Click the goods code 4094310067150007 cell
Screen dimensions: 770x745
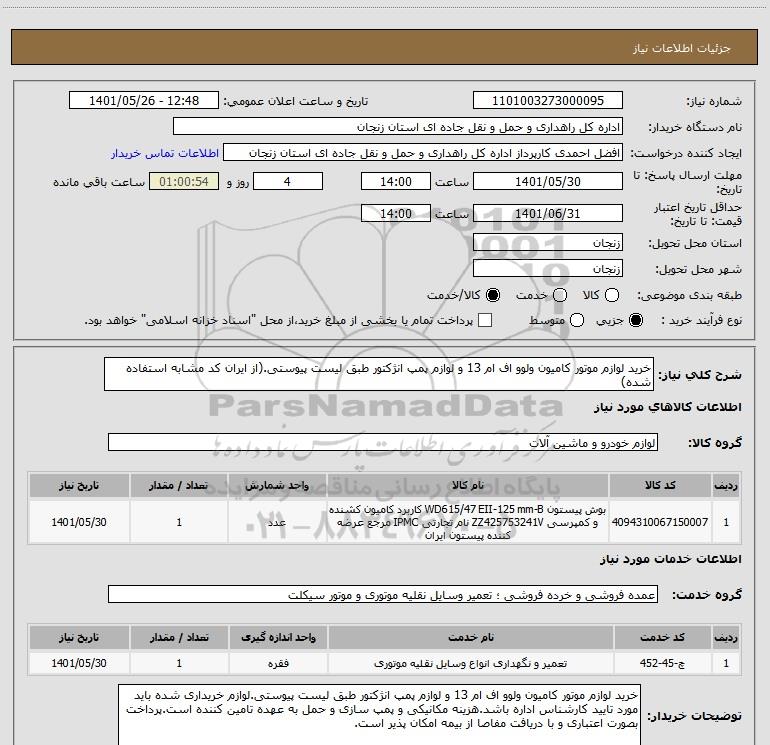[660, 522]
